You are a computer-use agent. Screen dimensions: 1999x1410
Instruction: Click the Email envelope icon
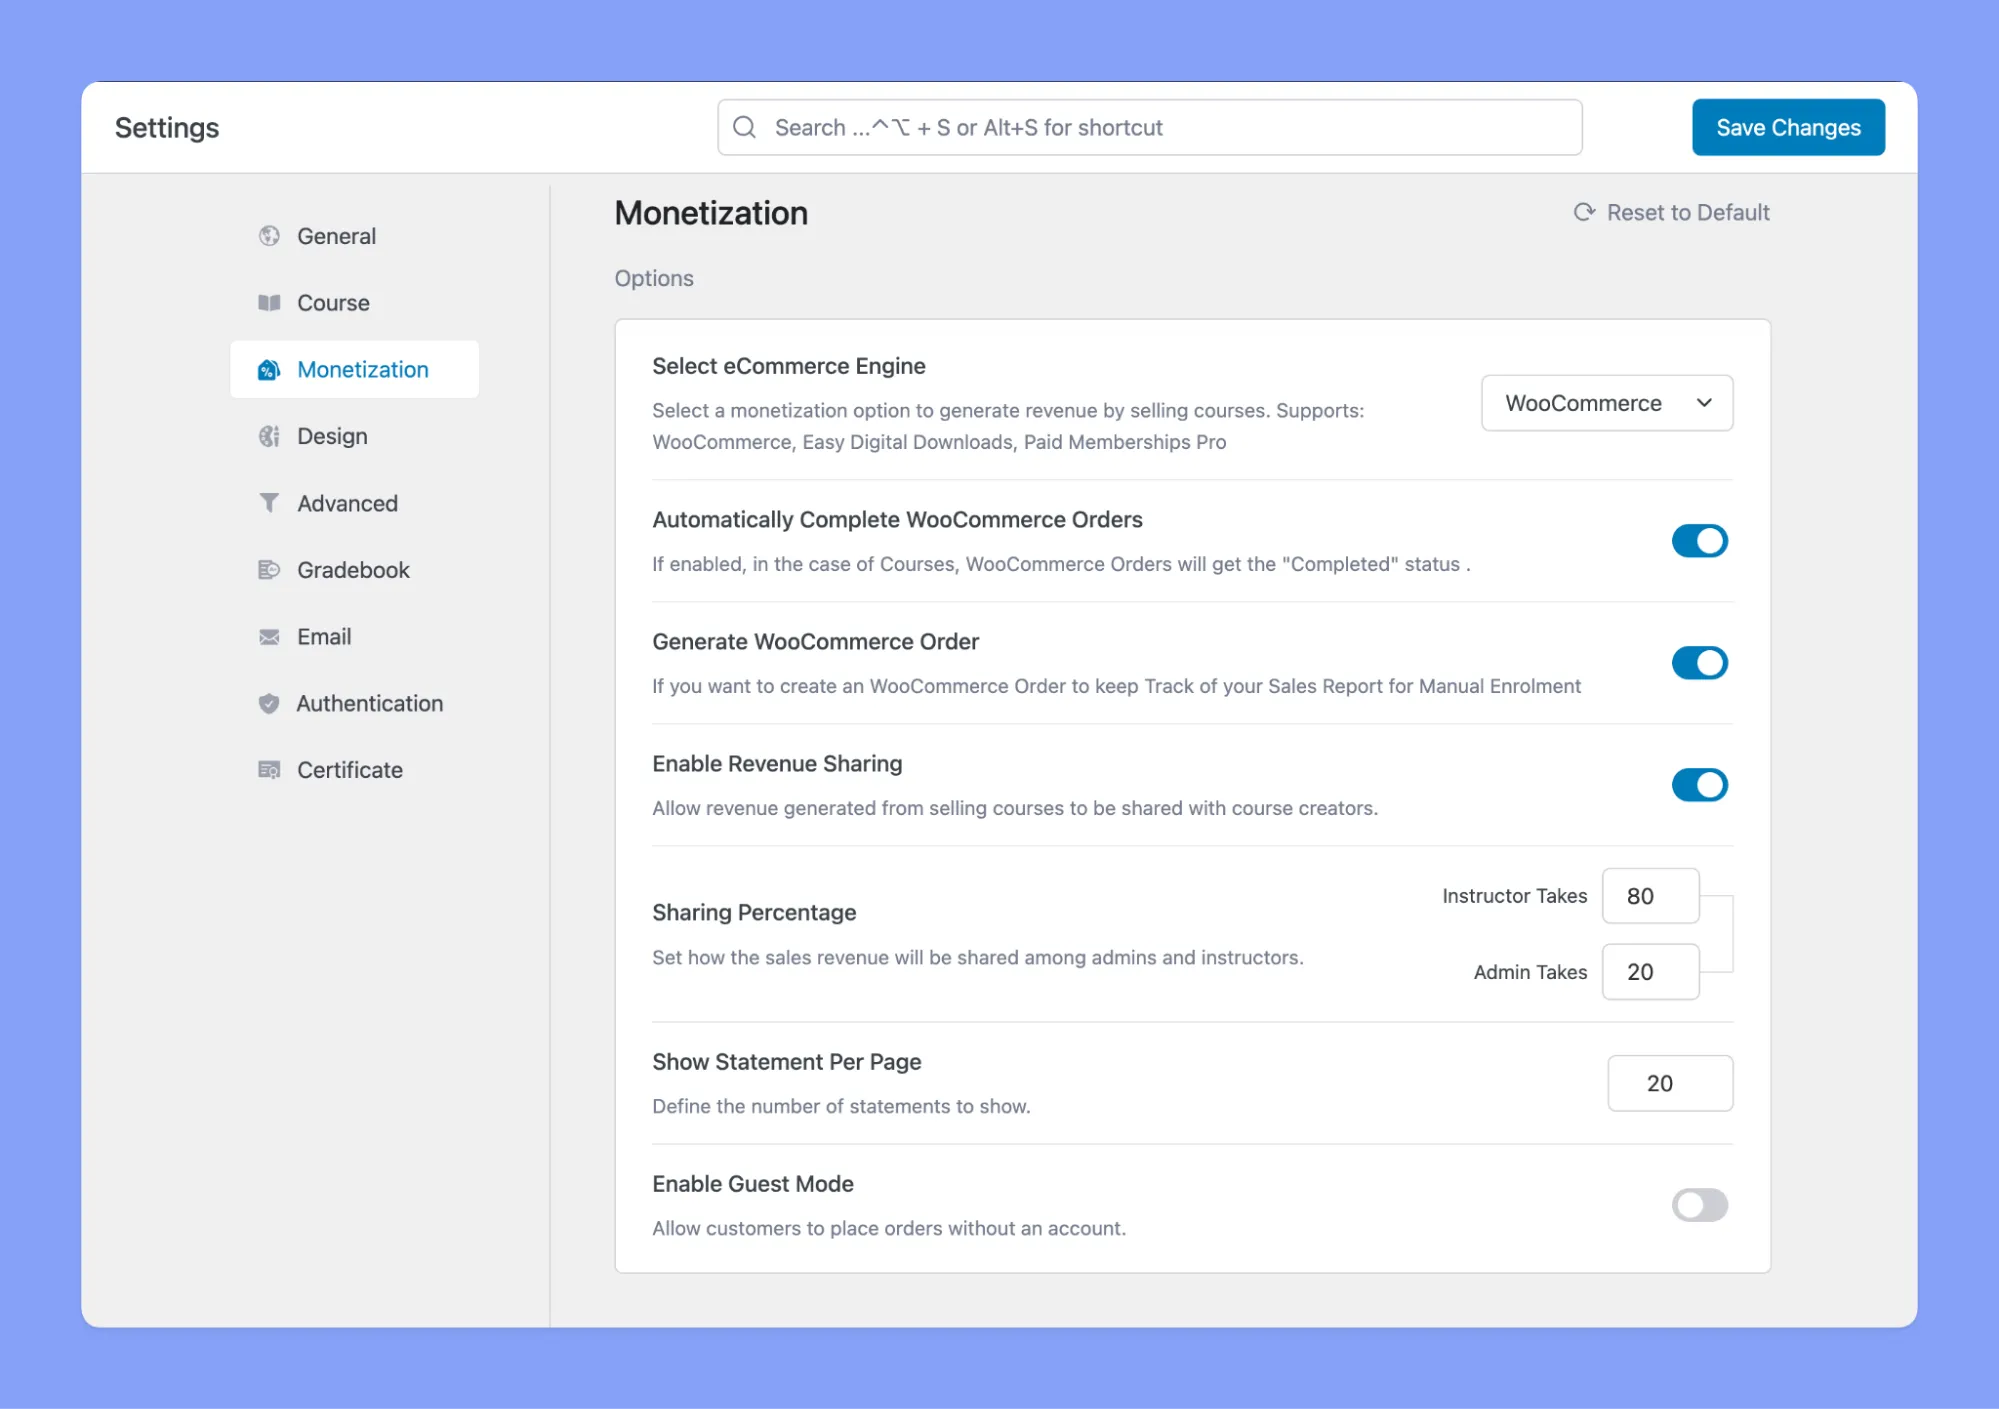269,637
